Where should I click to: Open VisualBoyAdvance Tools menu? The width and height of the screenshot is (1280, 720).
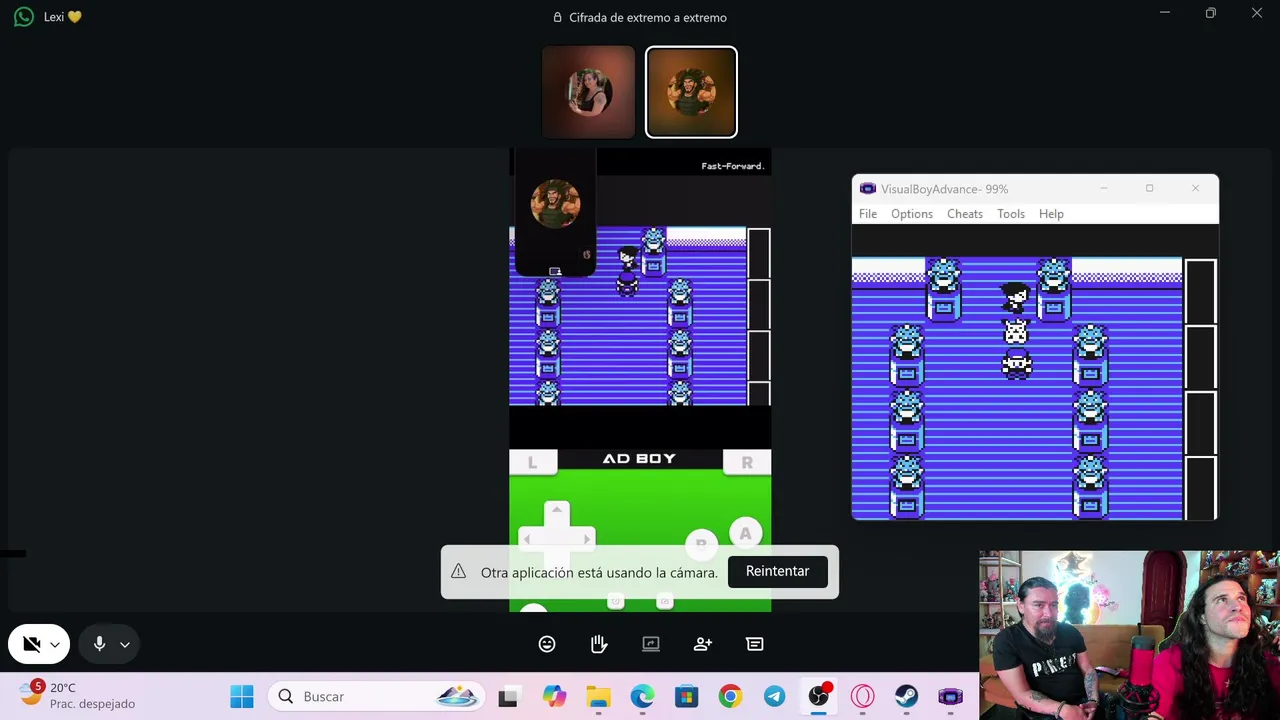[1011, 214]
